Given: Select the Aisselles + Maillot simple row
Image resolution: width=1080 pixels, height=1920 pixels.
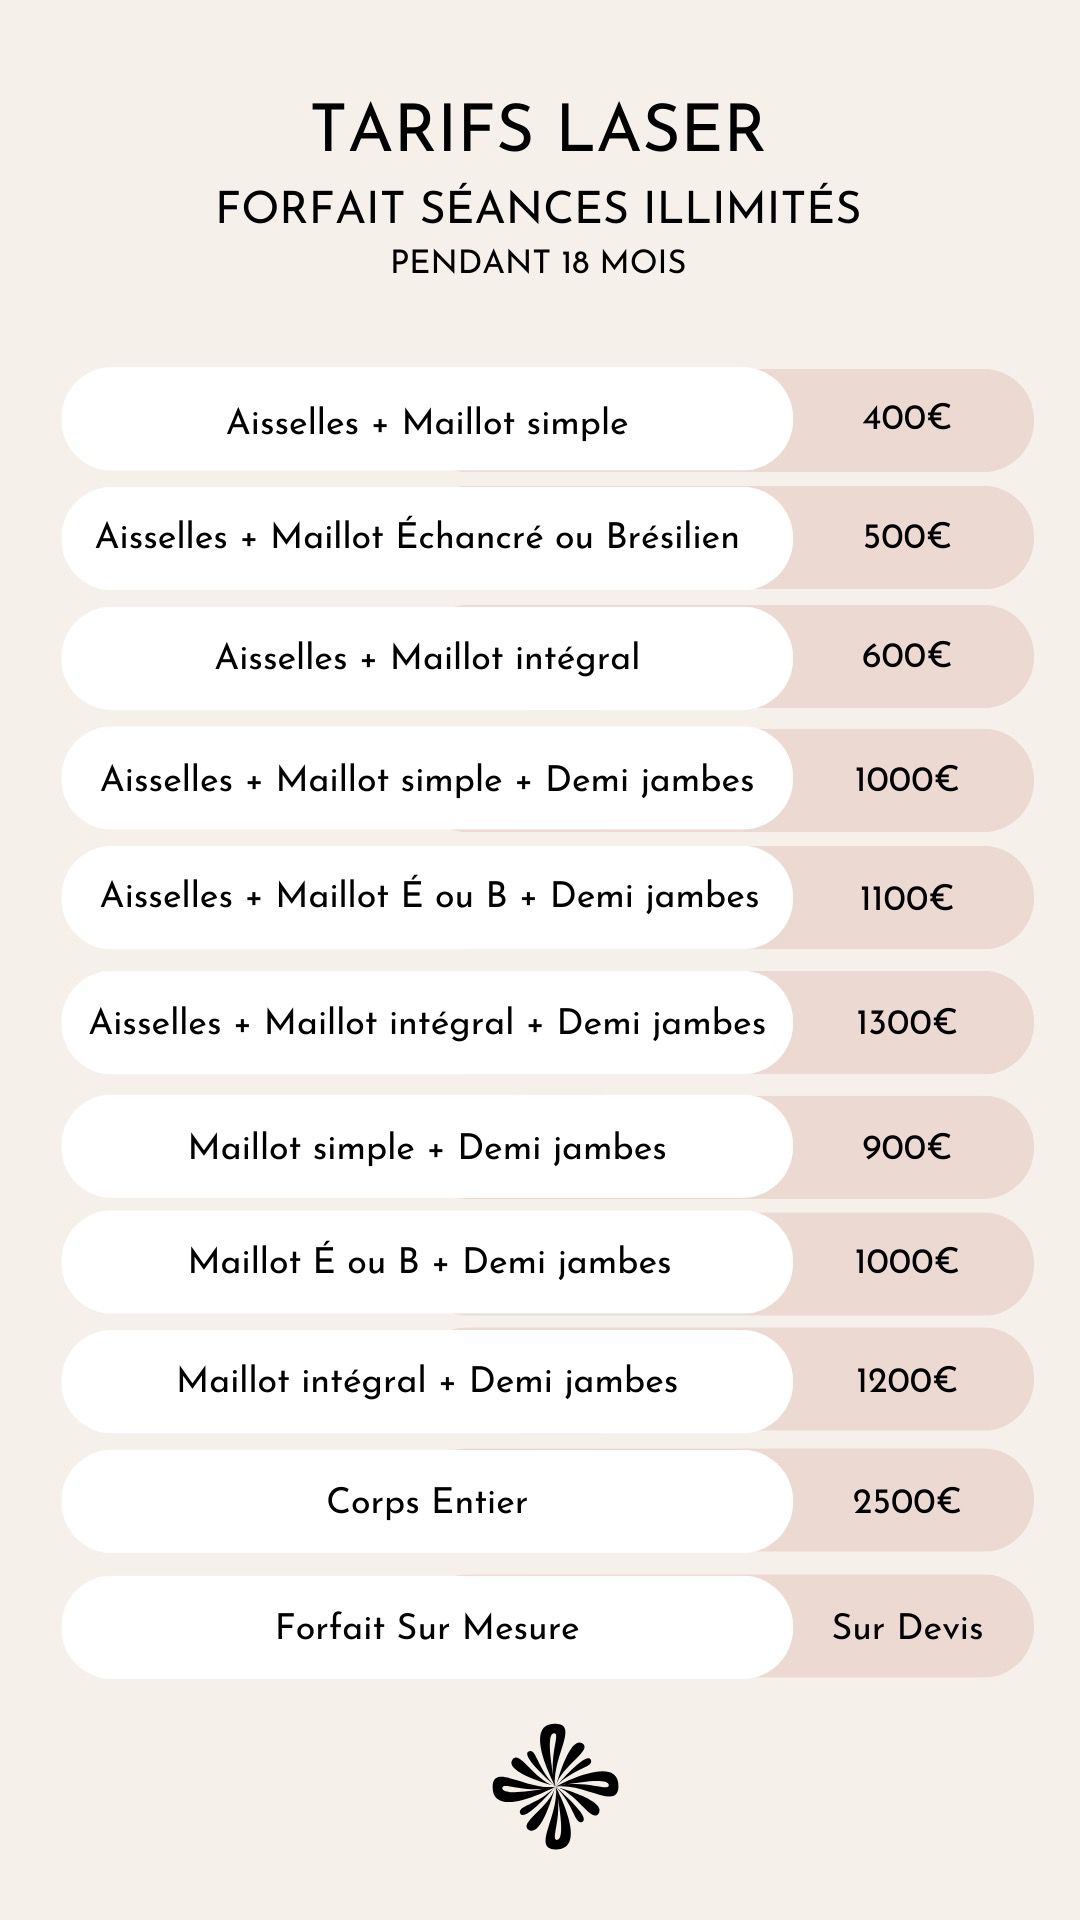Looking at the screenshot, I should tap(427, 421).
